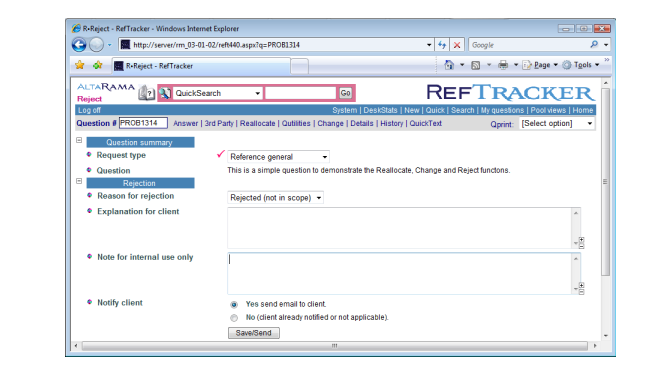The height and width of the screenshot is (385, 672).
Task: Go to the Home link
Action: (x=583, y=110)
